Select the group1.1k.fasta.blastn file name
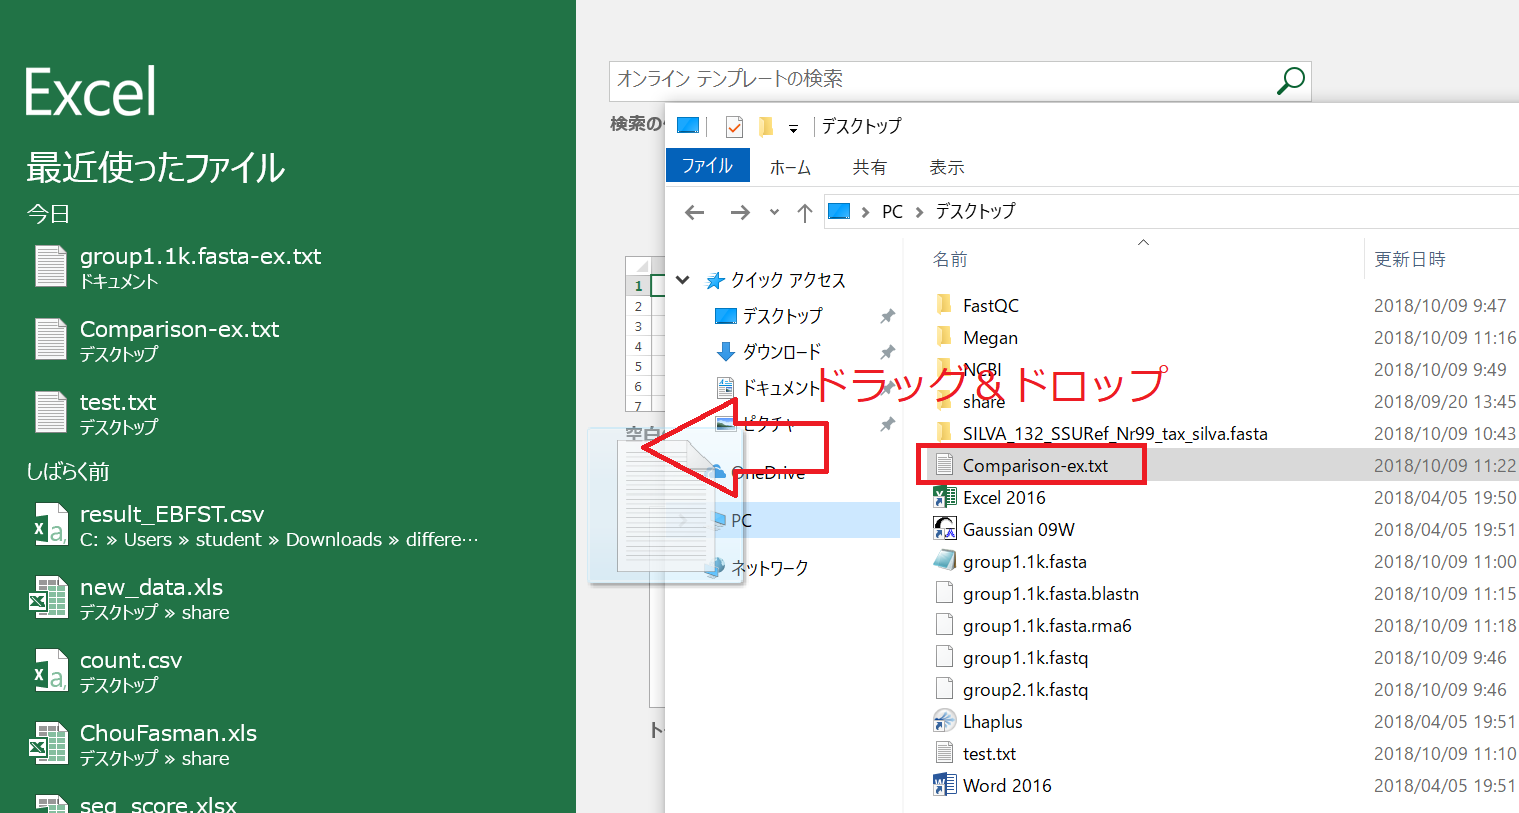The width and height of the screenshot is (1519, 813). coord(1051,594)
